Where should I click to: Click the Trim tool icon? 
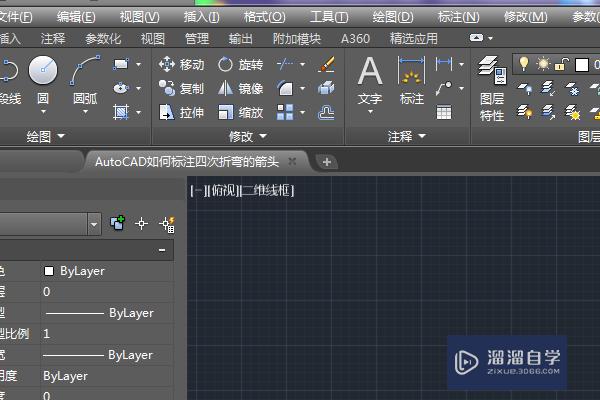pyautogui.click(x=285, y=64)
